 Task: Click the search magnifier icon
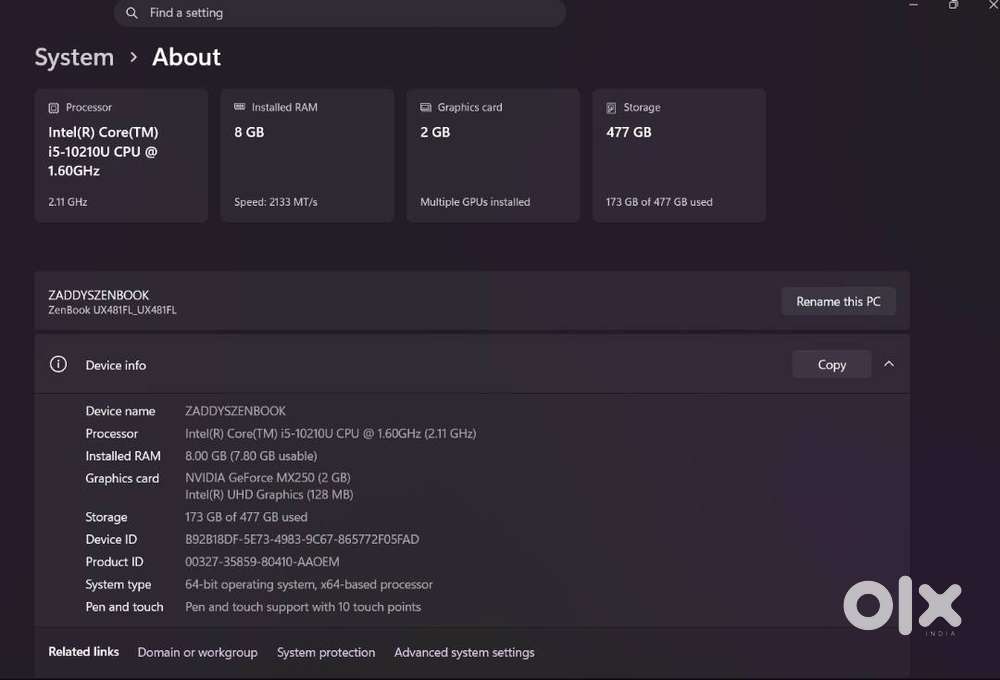131,13
